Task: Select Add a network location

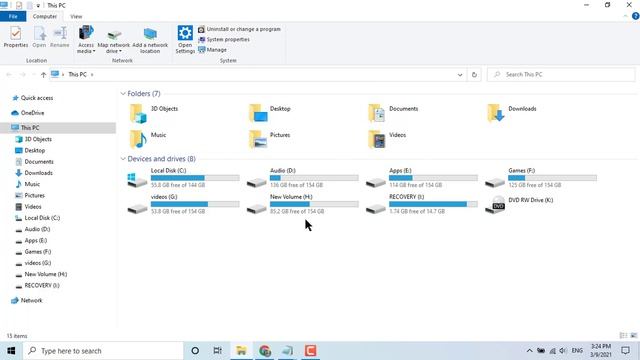Action: pyautogui.click(x=150, y=40)
